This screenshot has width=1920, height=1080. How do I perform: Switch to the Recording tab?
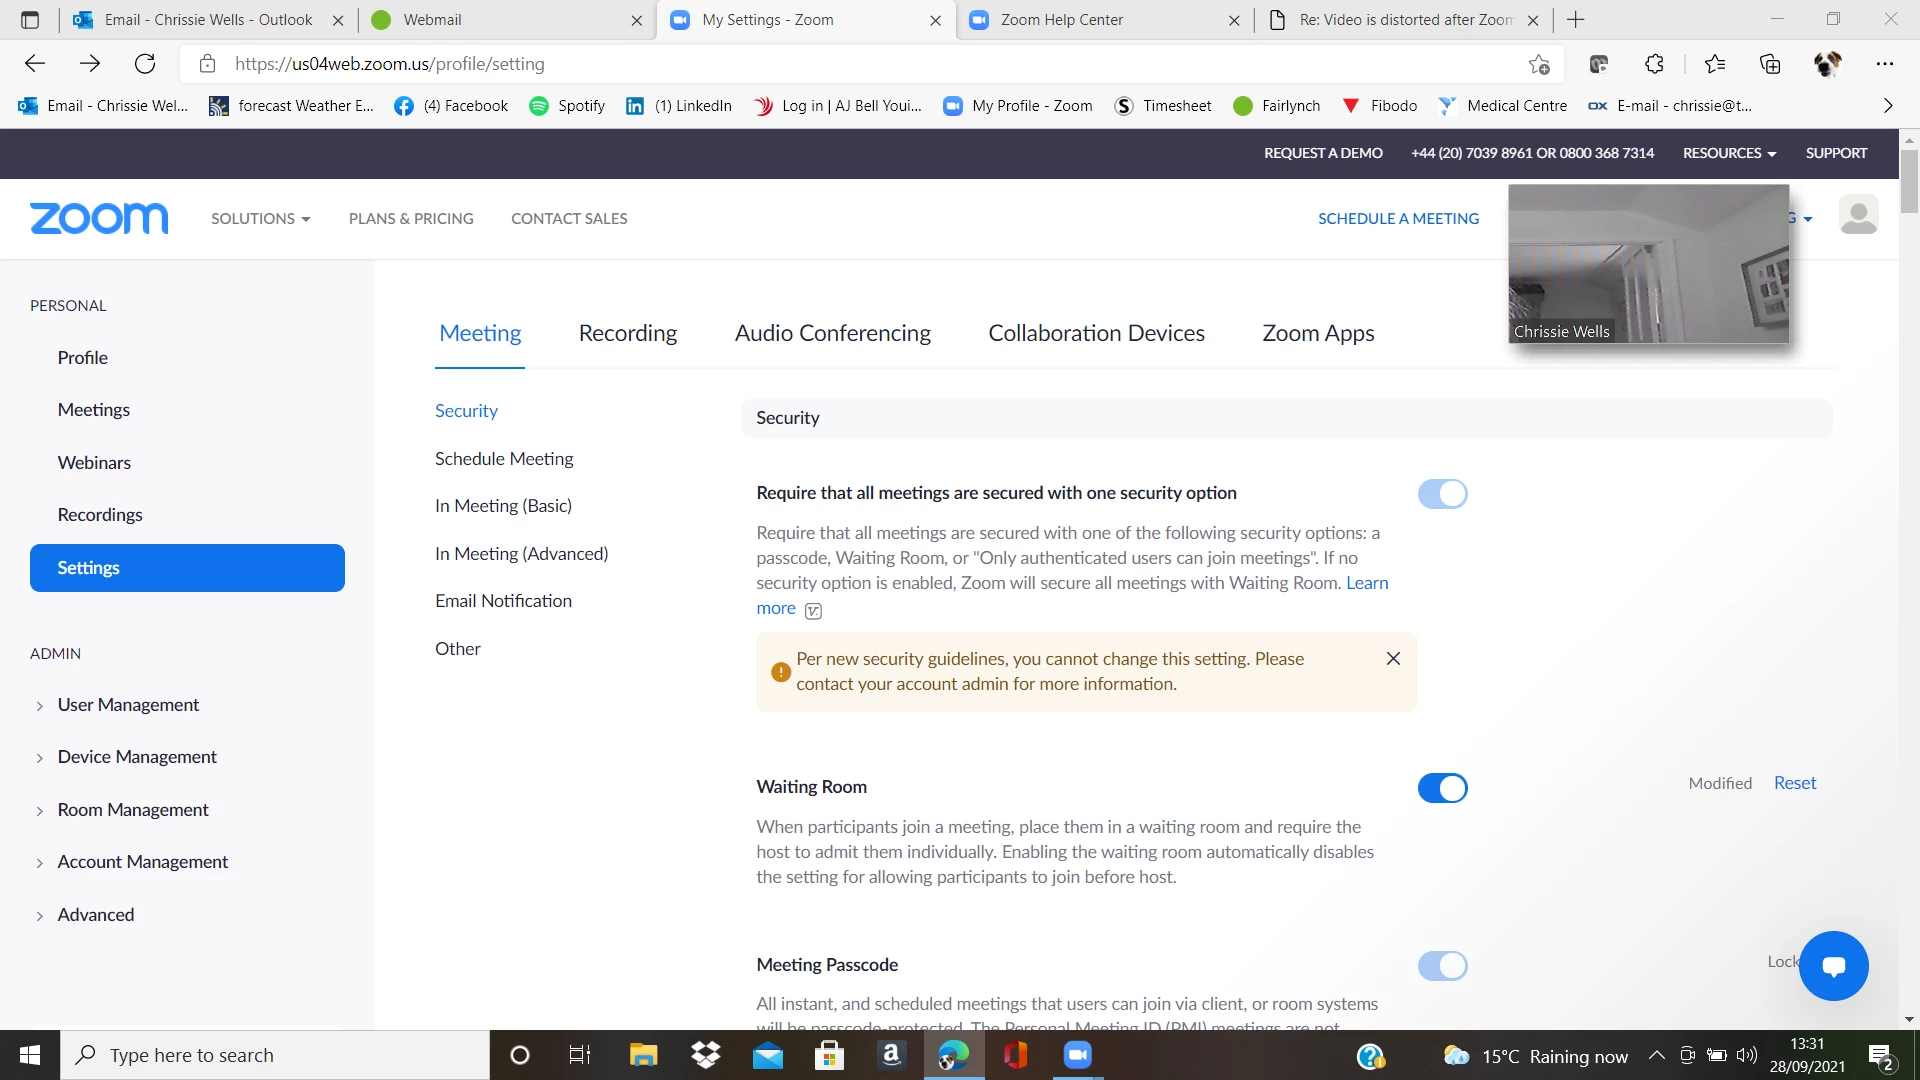pyautogui.click(x=627, y=333)
